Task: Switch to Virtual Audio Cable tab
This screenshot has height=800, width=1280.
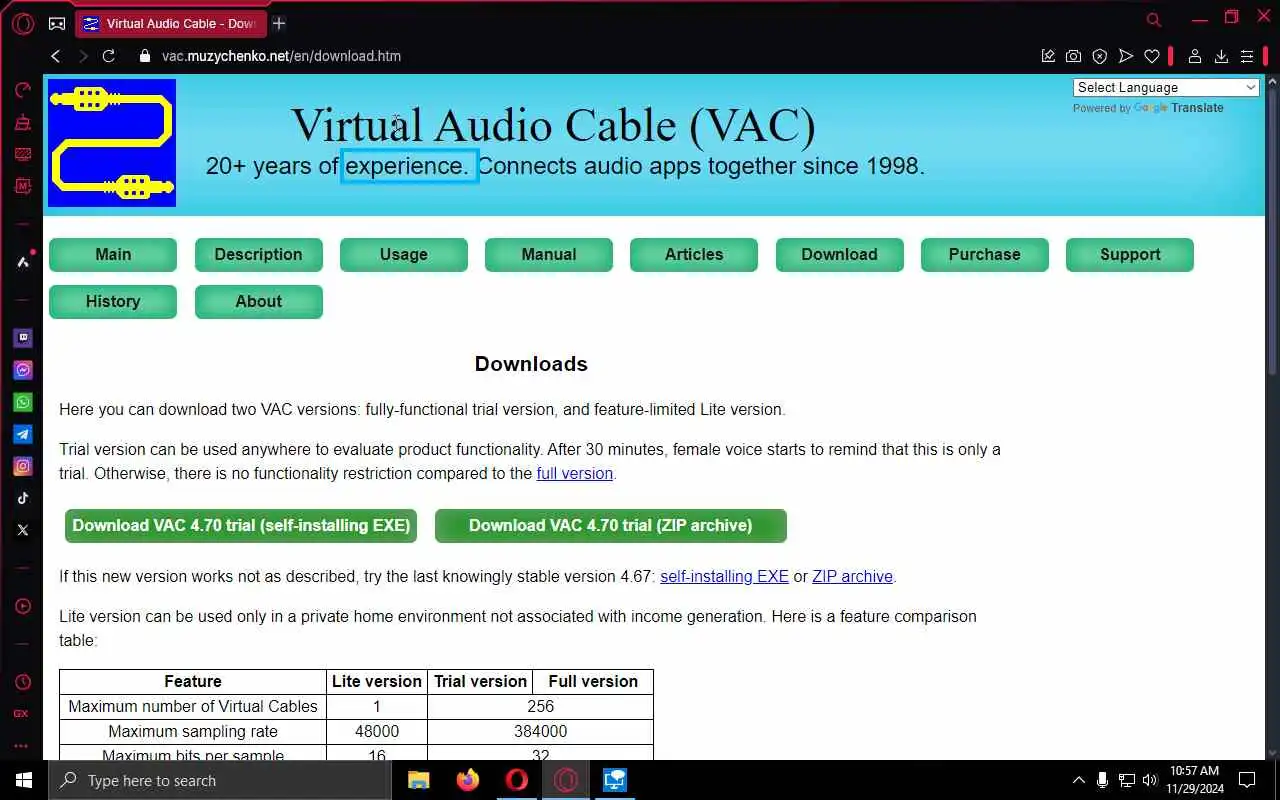Action: click(171, 23)
